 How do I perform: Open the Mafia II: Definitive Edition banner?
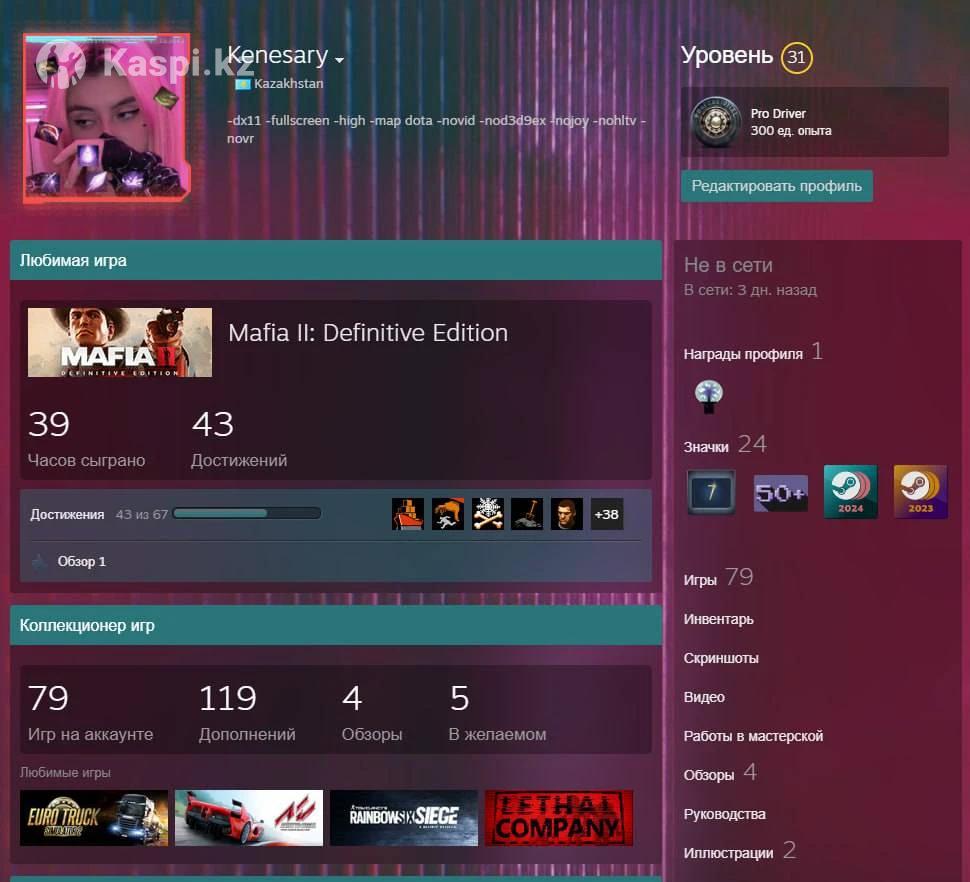120,342
